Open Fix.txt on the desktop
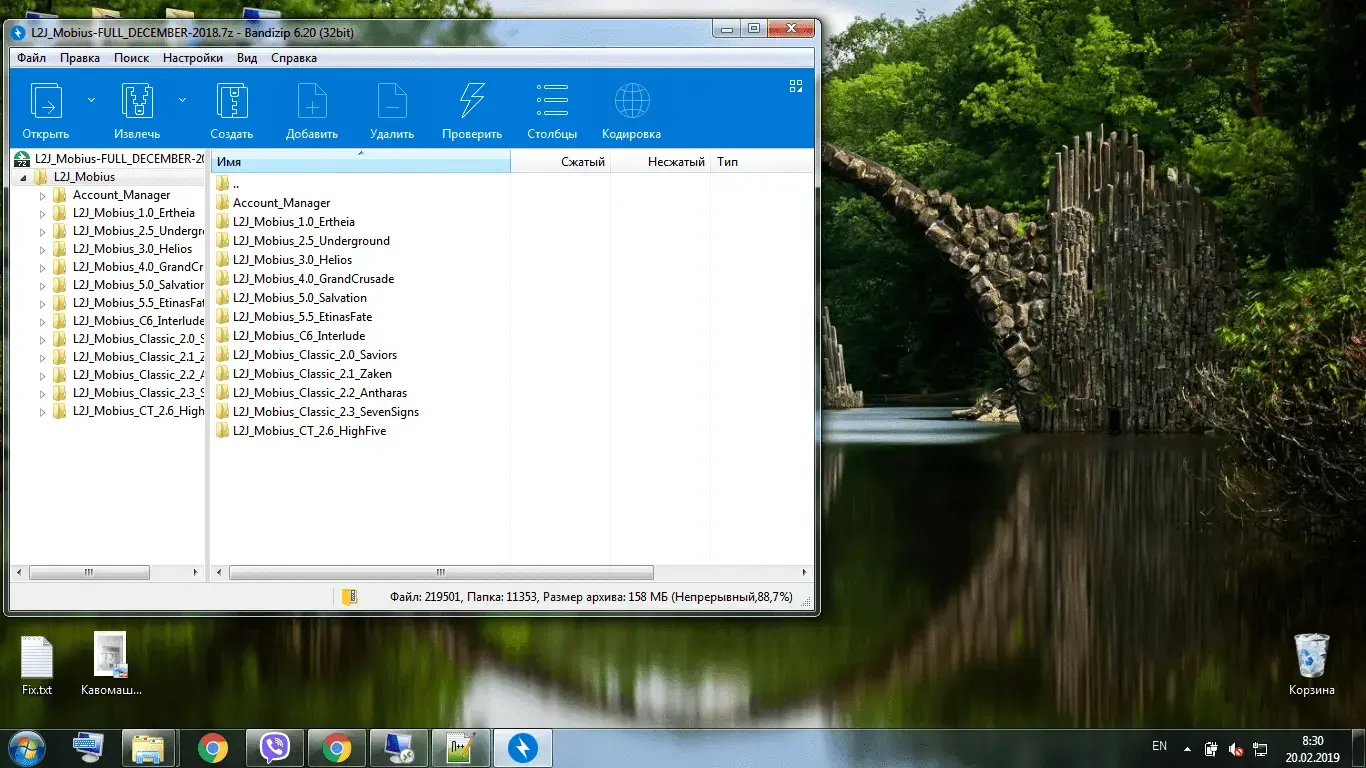The height and width of the screenshot is (768, 1366). 37,665
